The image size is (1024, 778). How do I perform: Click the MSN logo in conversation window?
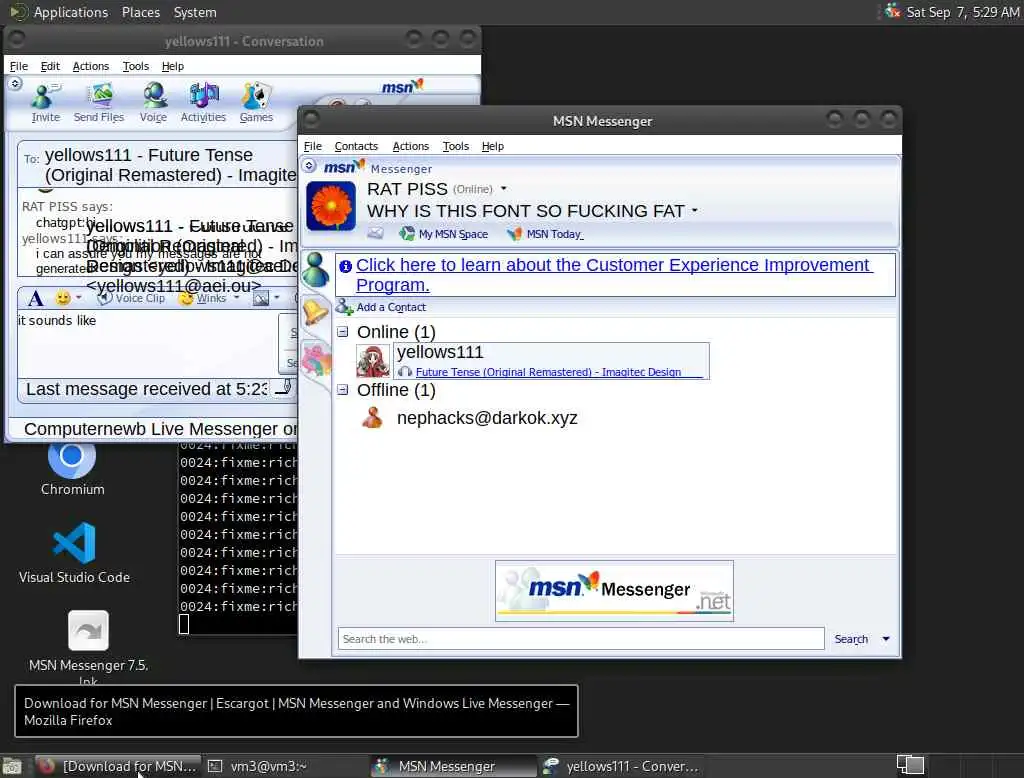[x=402, y=86]
